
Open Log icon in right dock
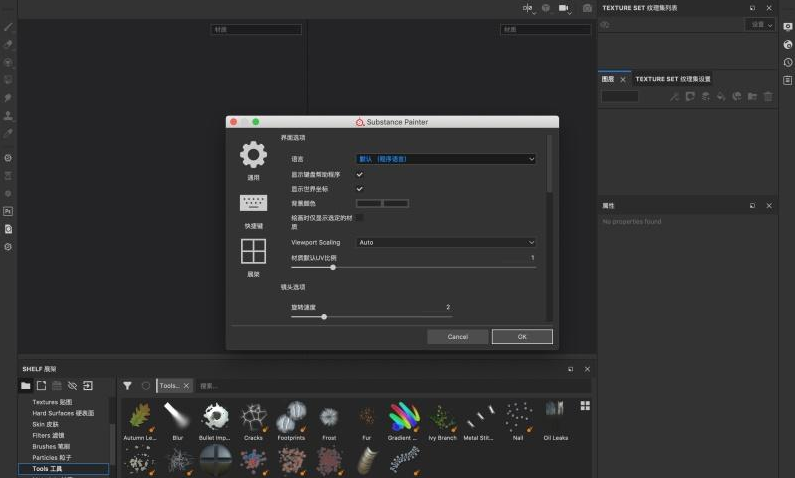787,80
